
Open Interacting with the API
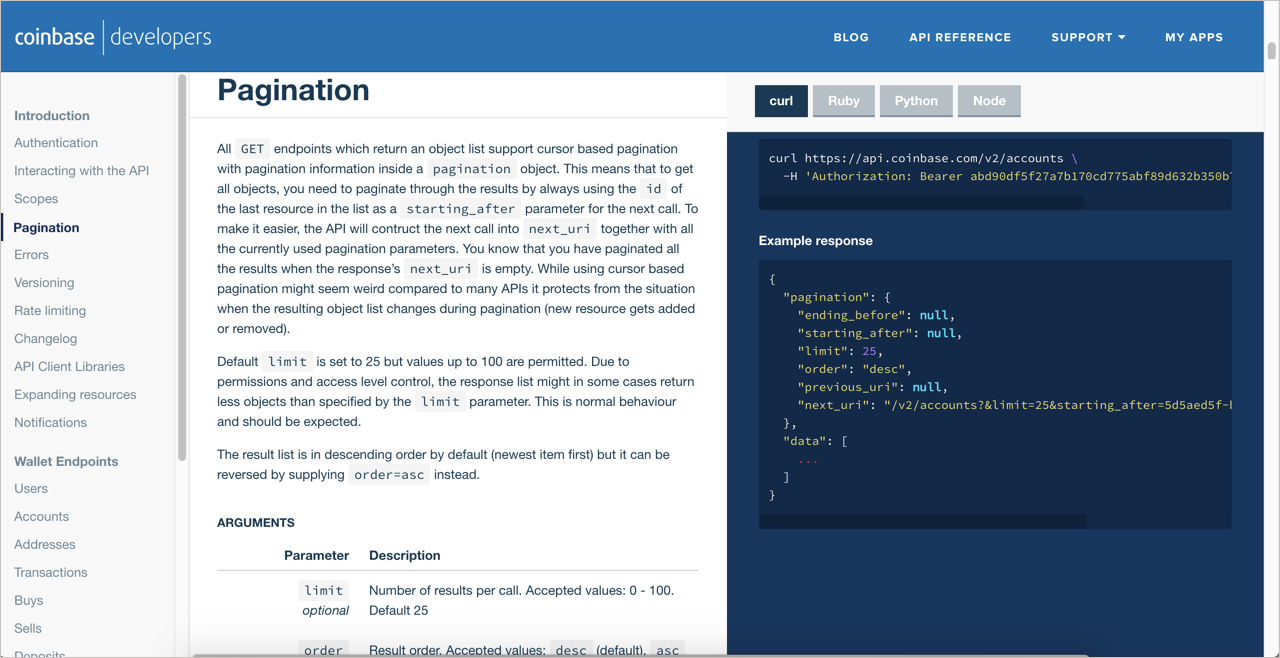pos(82,171)
